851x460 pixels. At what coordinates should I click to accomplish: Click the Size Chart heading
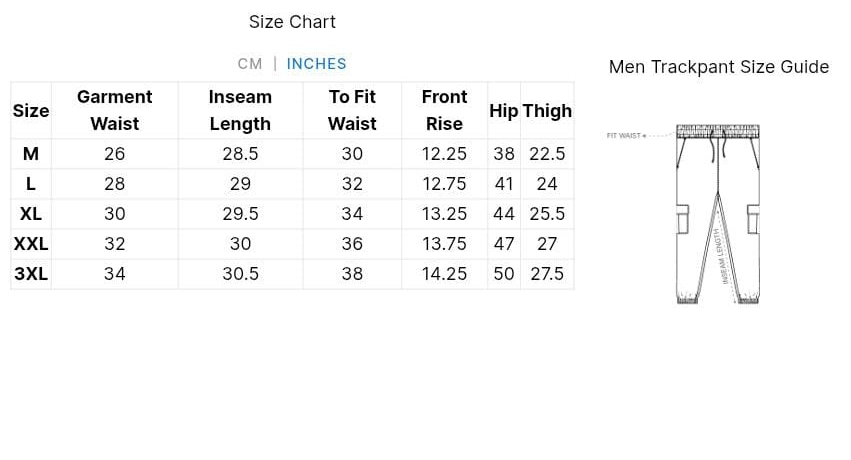pyautogui.click(x=292, y=22)
